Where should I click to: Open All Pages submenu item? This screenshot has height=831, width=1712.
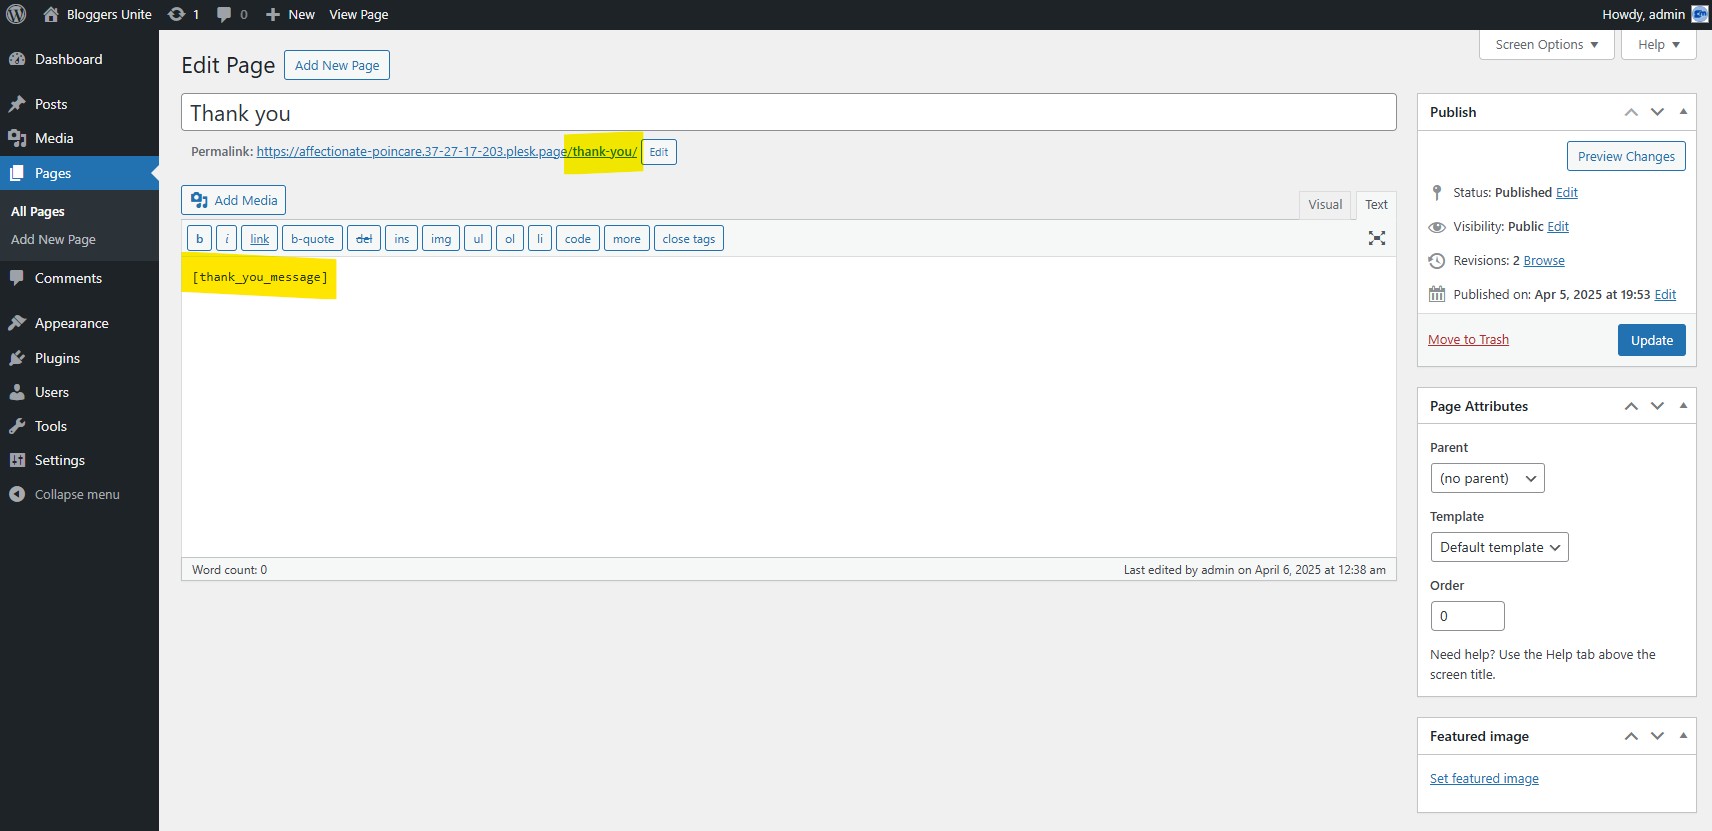pos(38,211)
